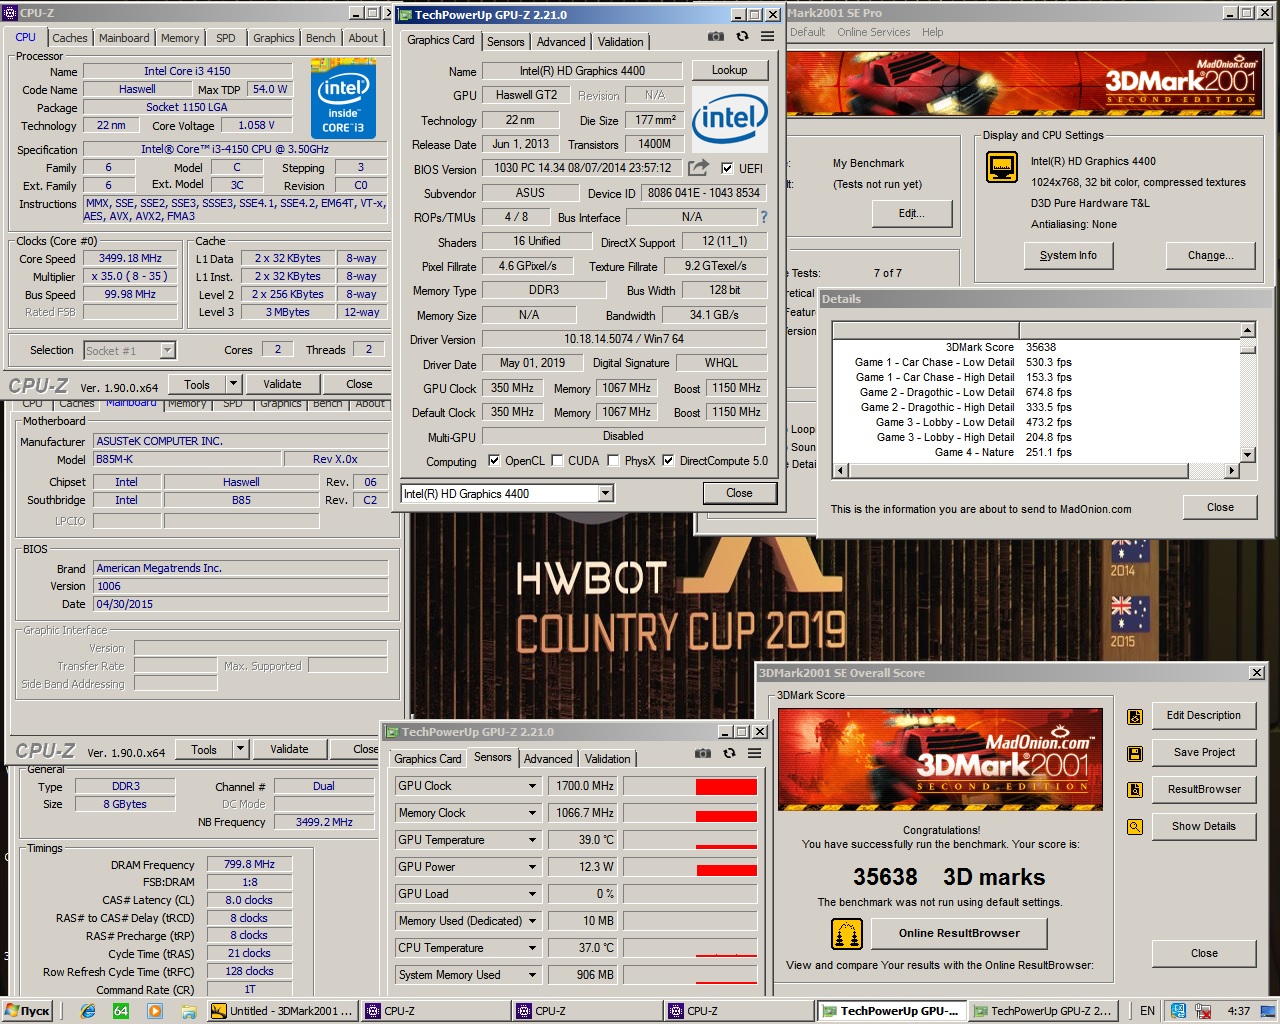Open the Intel(R) HD Graphics 4400 GPU selector dropdown
This screenshot has width=1280, height=1024.
[605, 493]
